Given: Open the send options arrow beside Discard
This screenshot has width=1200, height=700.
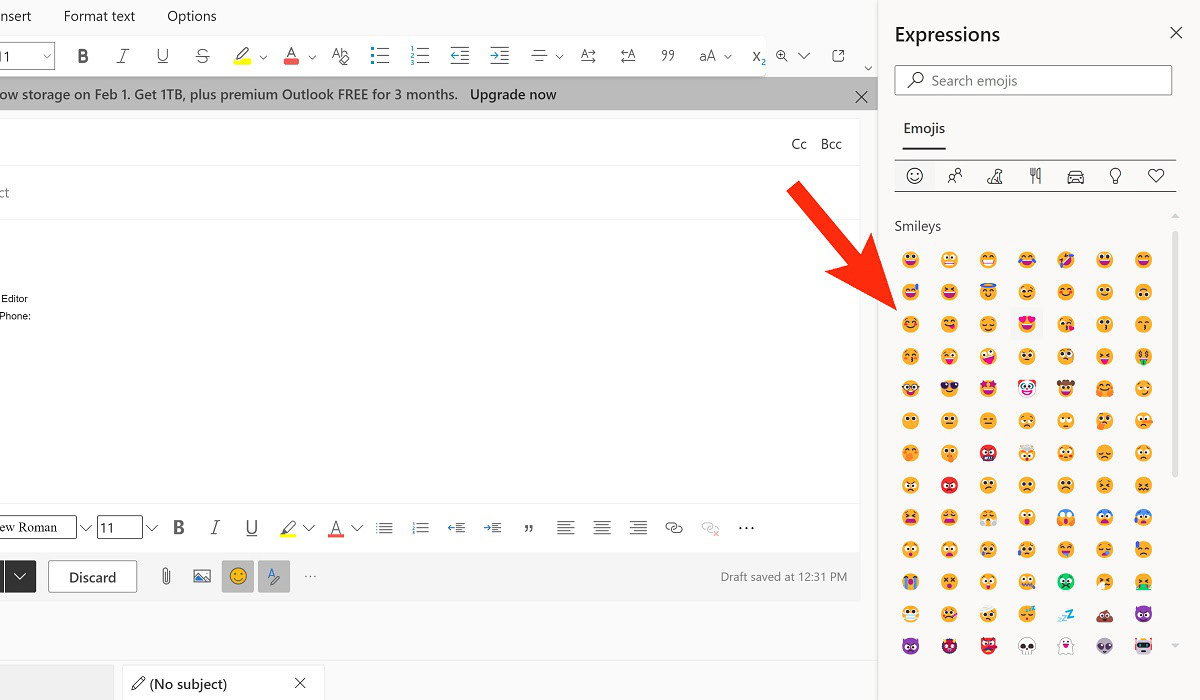Looking at the screenshot, I should pos(22,576).
